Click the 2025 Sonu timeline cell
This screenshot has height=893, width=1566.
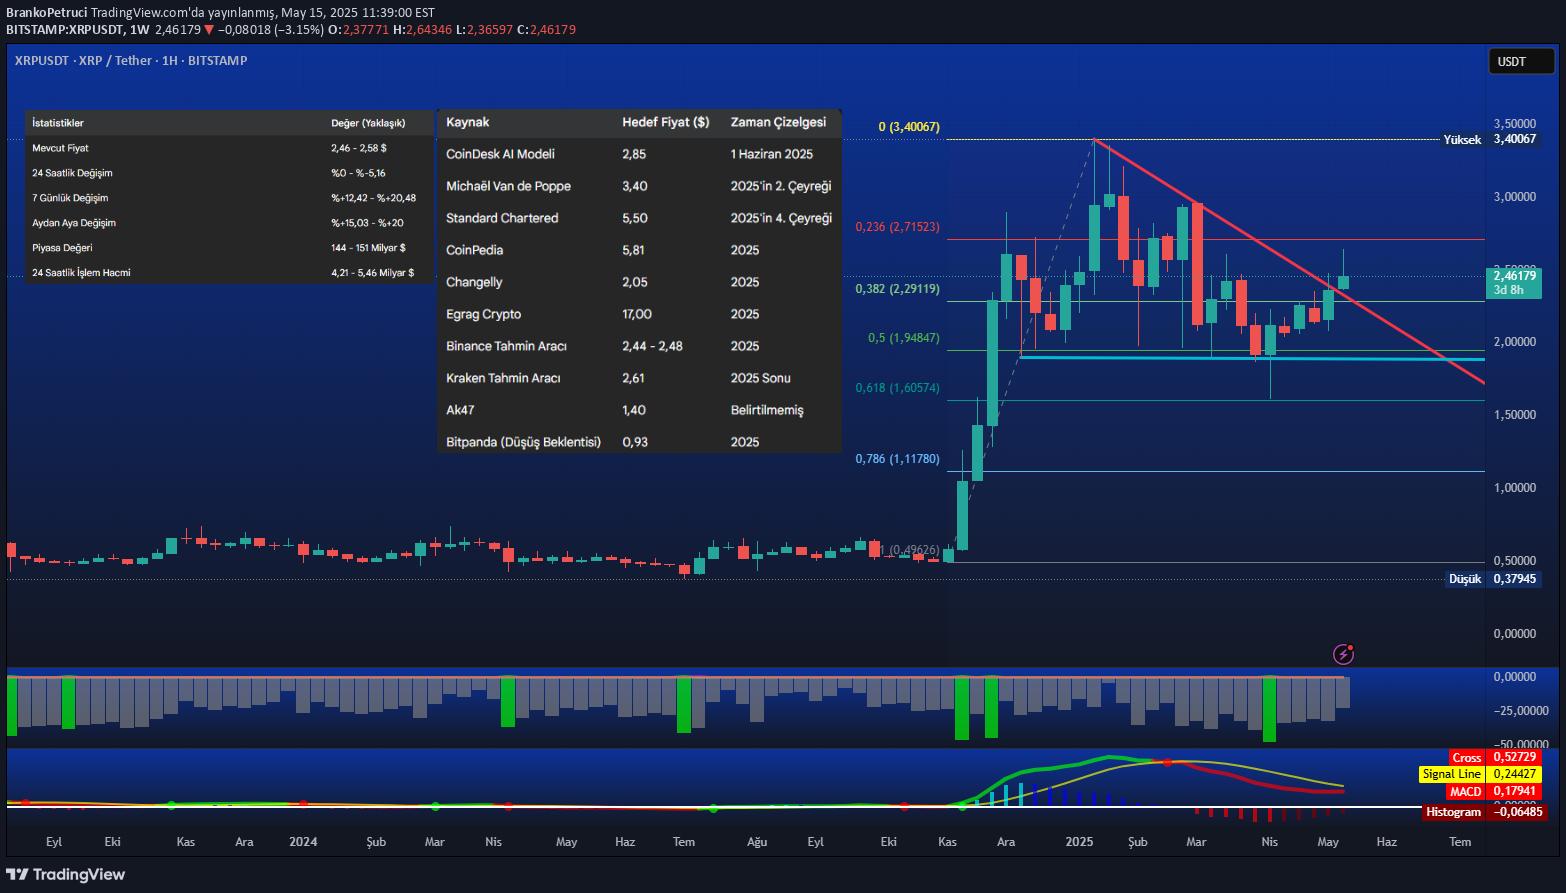(761, 378)
